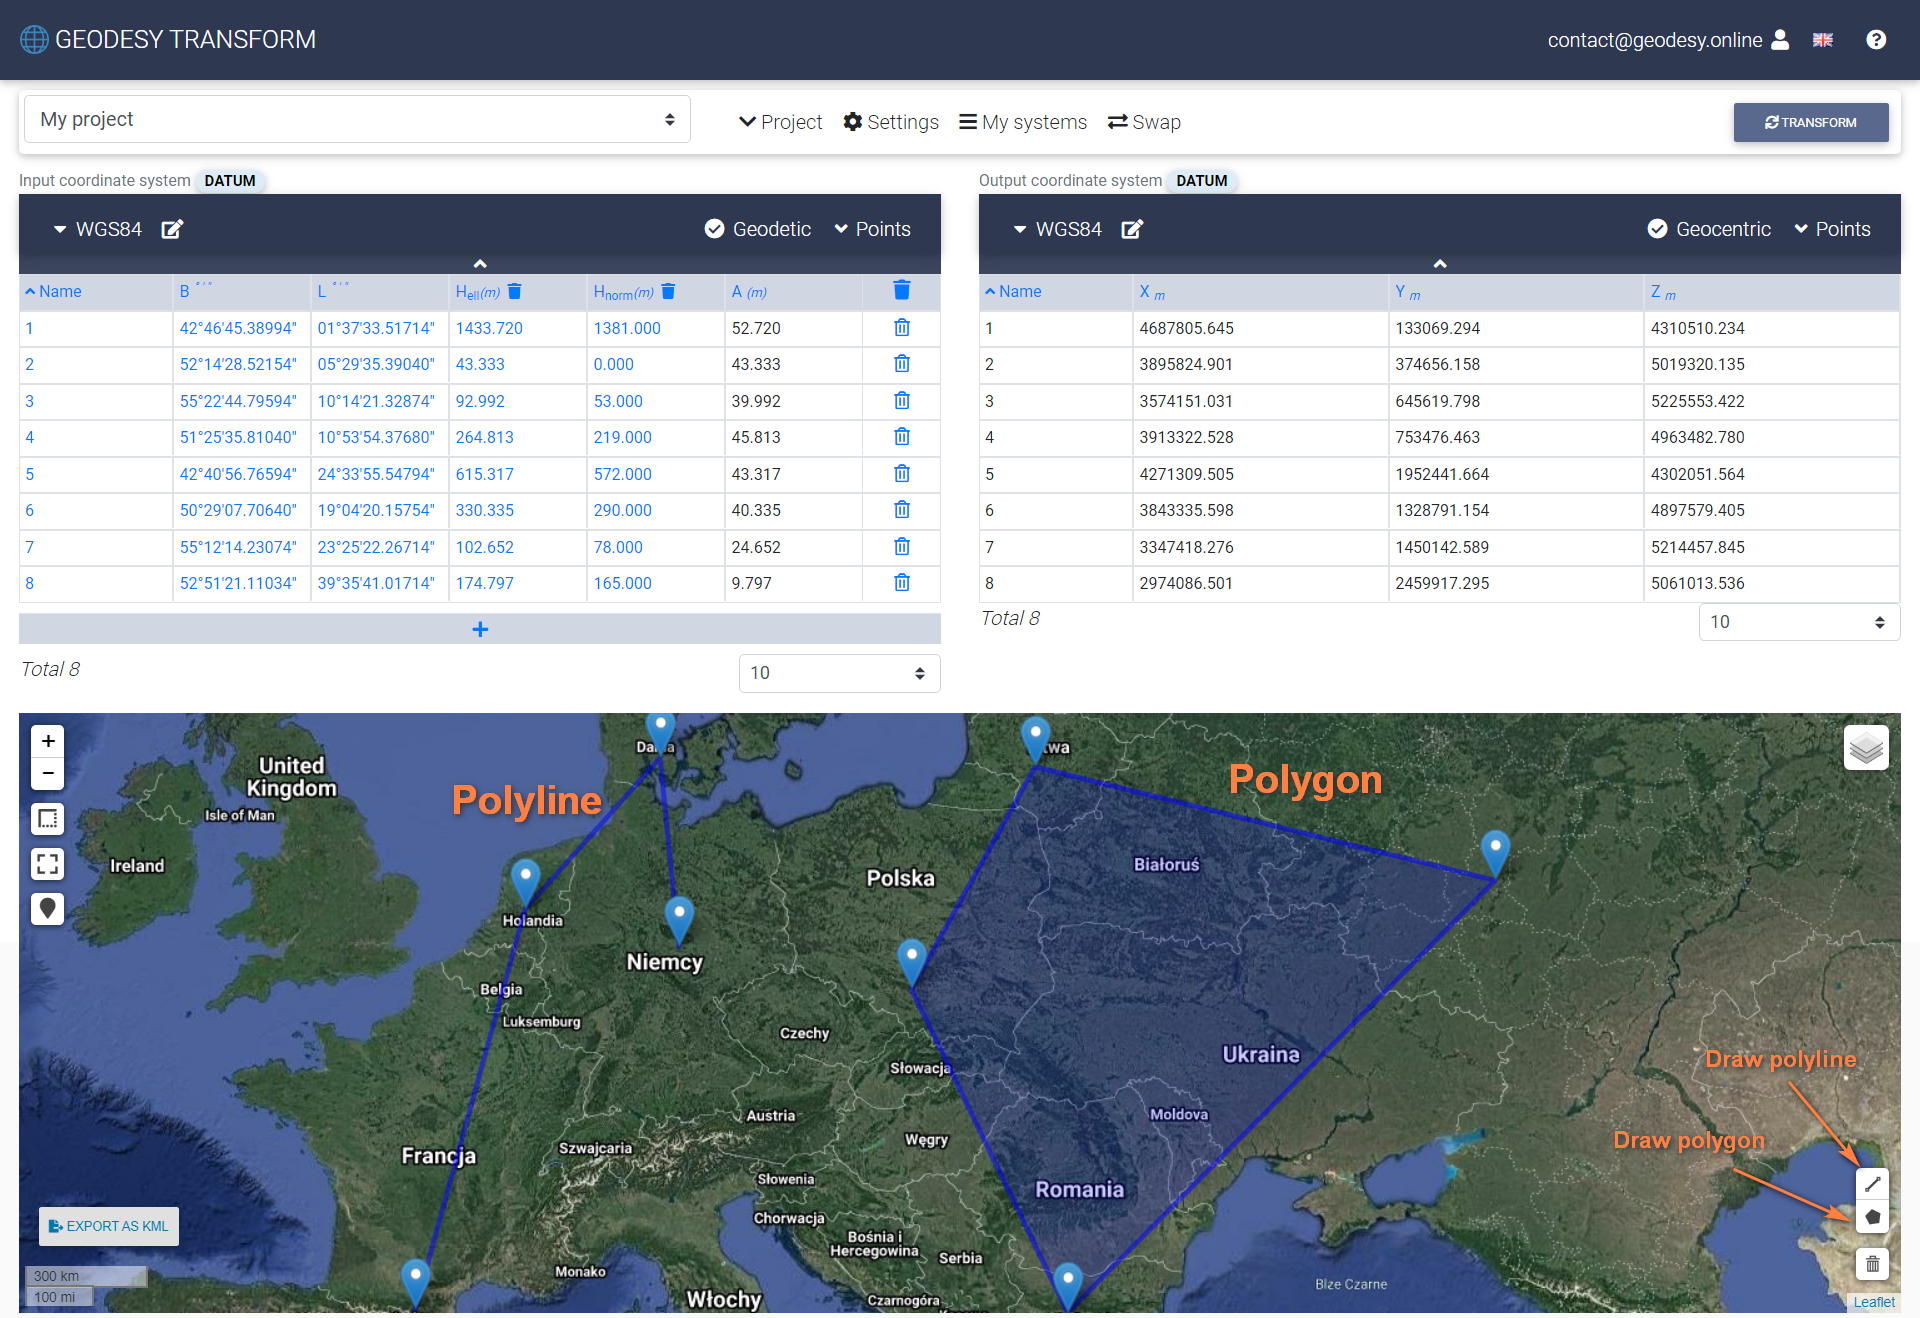The image size is (1920, 1318).
Task: Open the Settings menu
Action: tap(890, 122)
